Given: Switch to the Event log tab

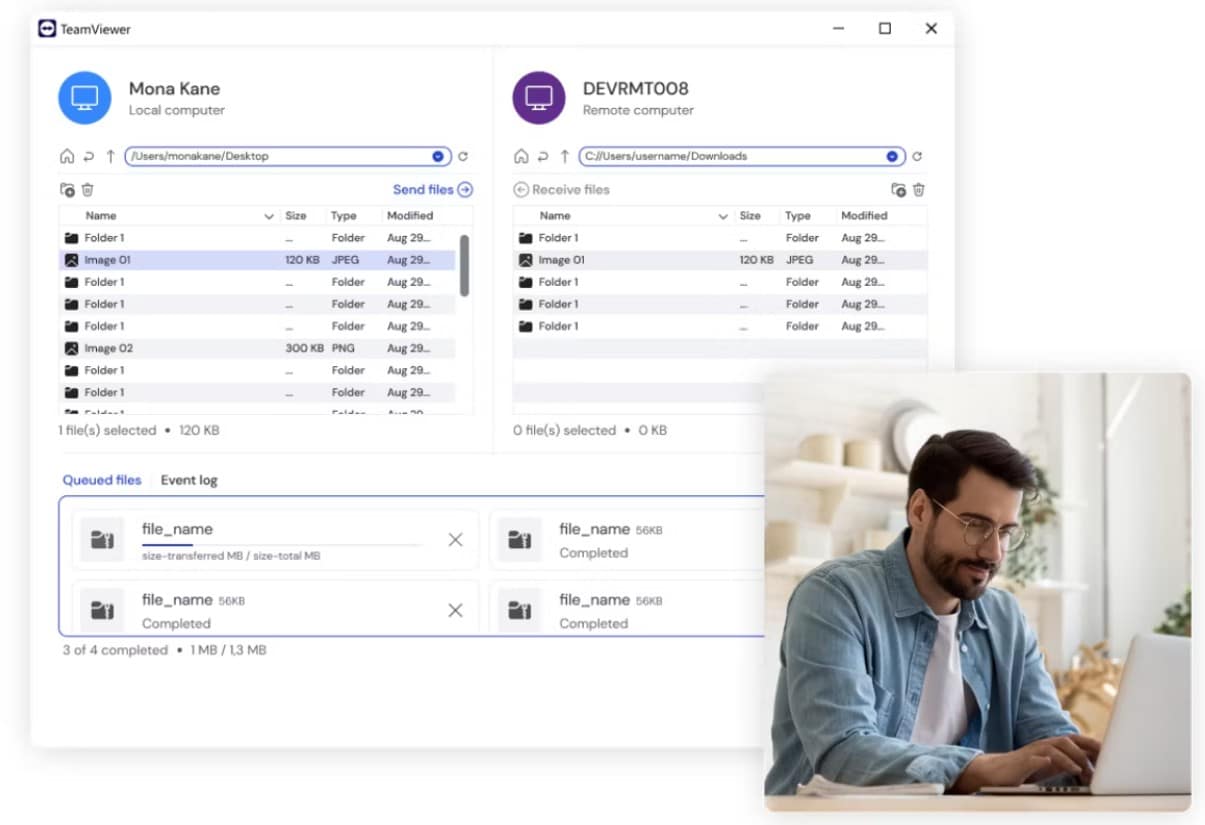Looking at the screenshot, I should [189, 480].
